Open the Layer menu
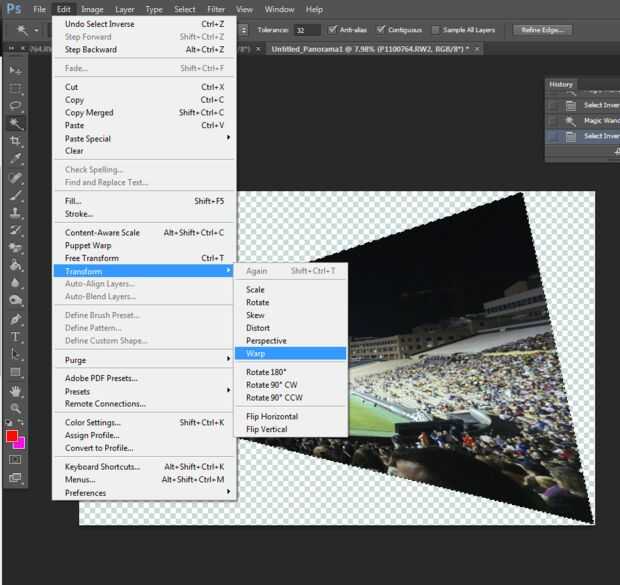This screenshot has height=585, width=620. [125, 9]
